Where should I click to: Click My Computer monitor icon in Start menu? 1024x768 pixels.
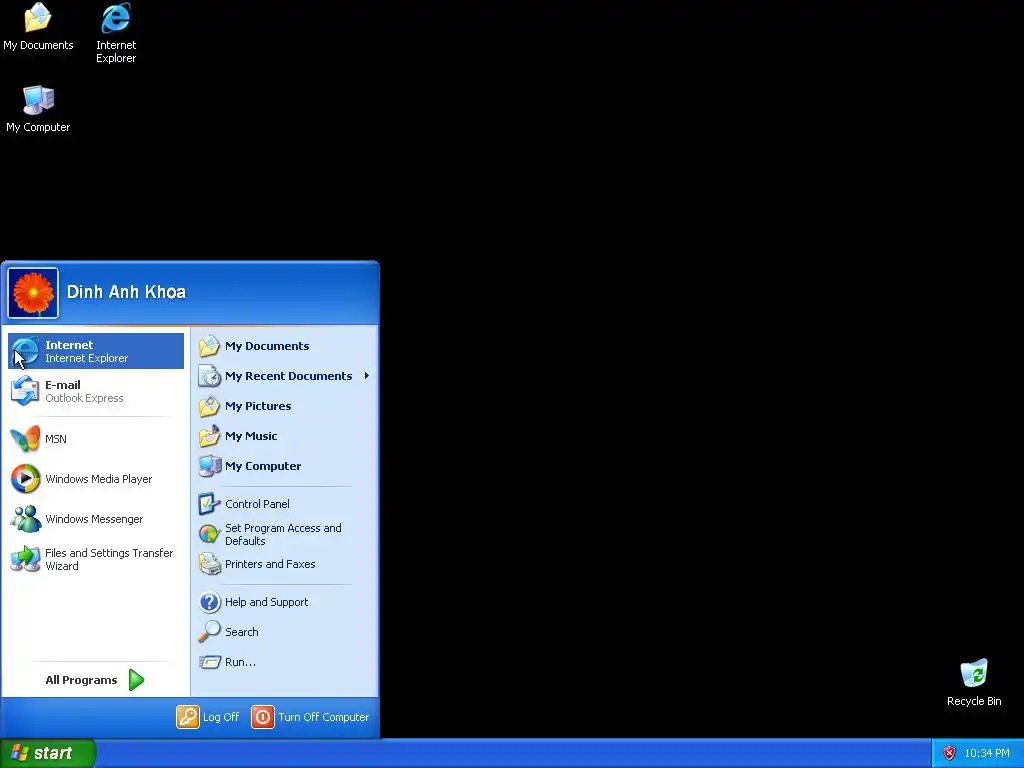(x=210, y=466)
